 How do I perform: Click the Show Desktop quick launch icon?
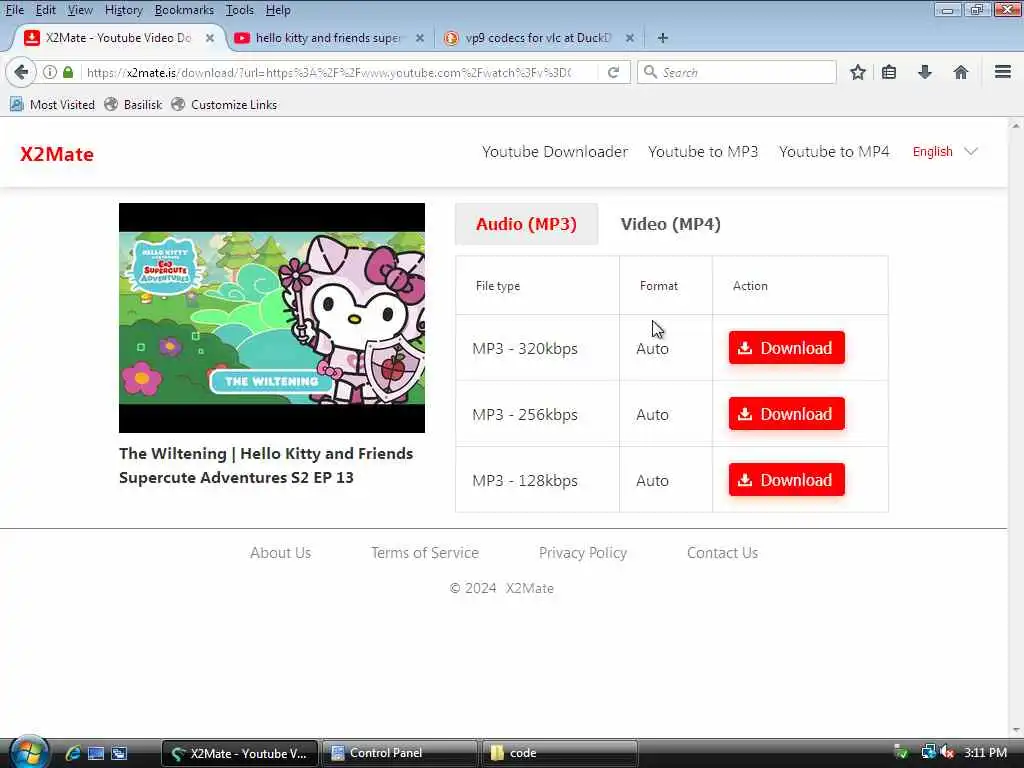[96, 753]
